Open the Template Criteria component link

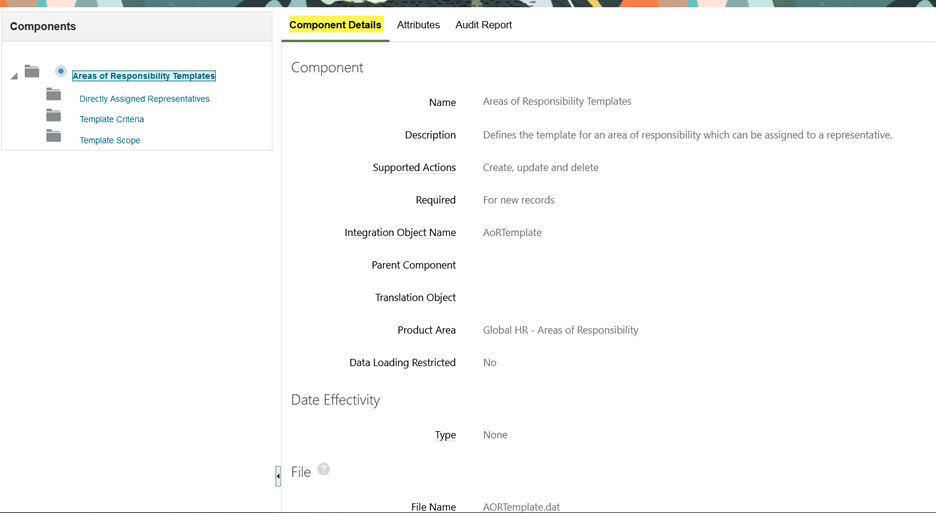[x=112, y=119]
